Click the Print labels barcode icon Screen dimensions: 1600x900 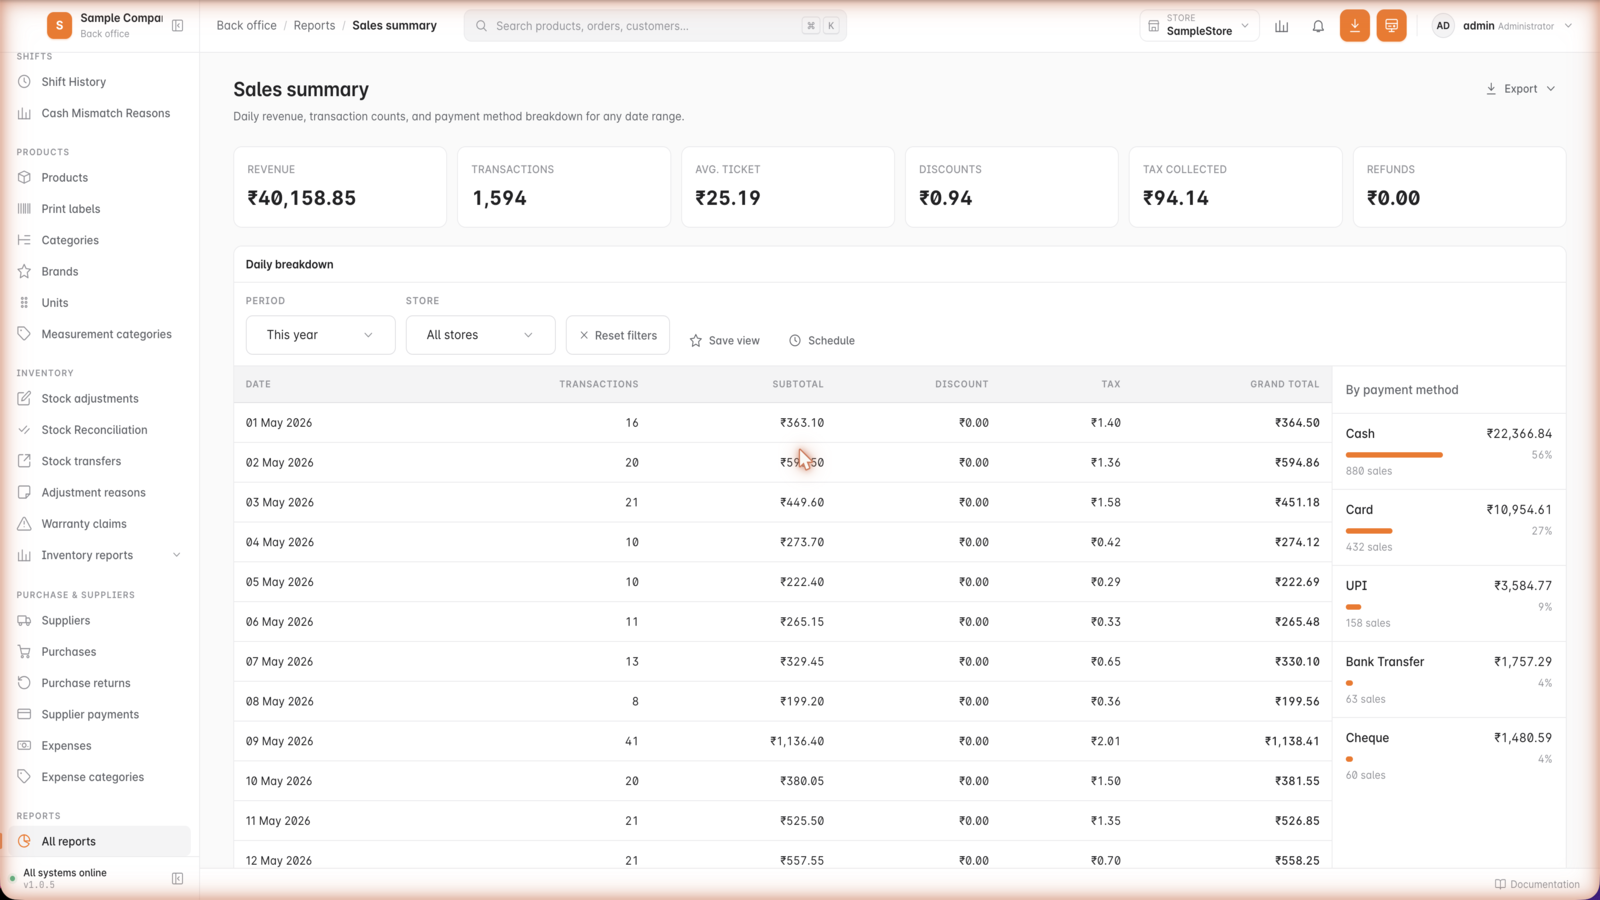[24, 209]
